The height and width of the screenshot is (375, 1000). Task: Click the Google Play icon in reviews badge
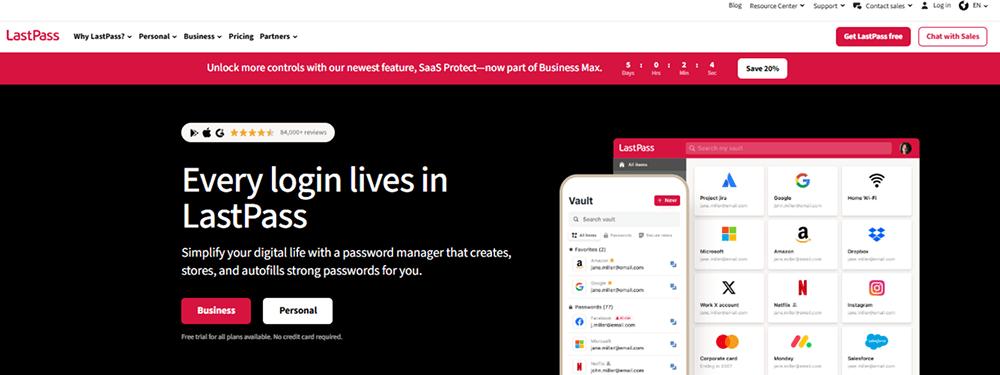click(x=194, y=133)
